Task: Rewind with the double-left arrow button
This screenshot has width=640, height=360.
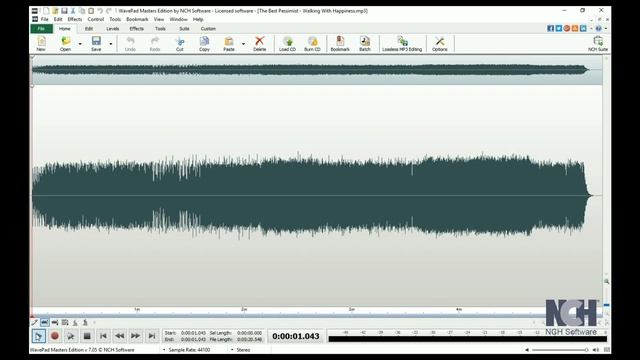Action: coord(119,336)
